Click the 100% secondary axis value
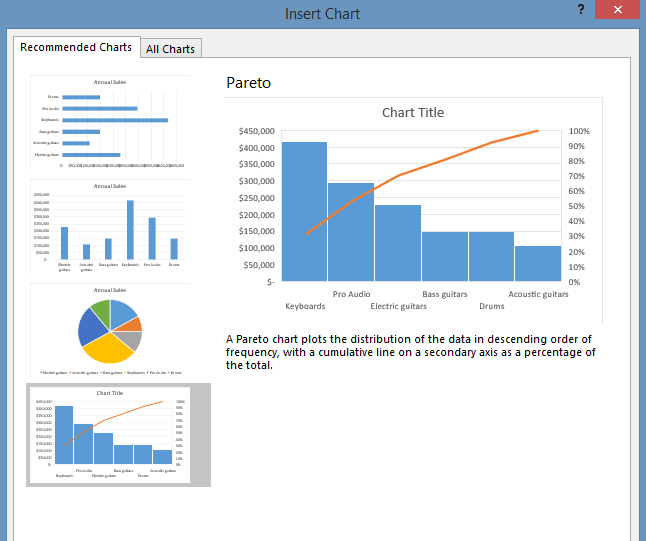Screen dimensions: 646x541 tap(579, 131)
